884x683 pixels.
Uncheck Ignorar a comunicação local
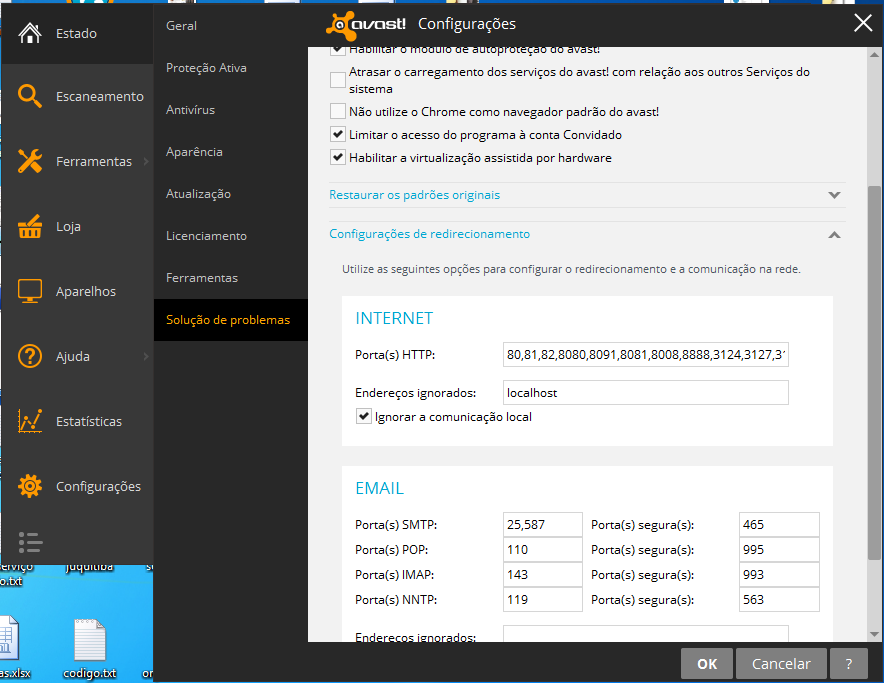click(364, 416)
